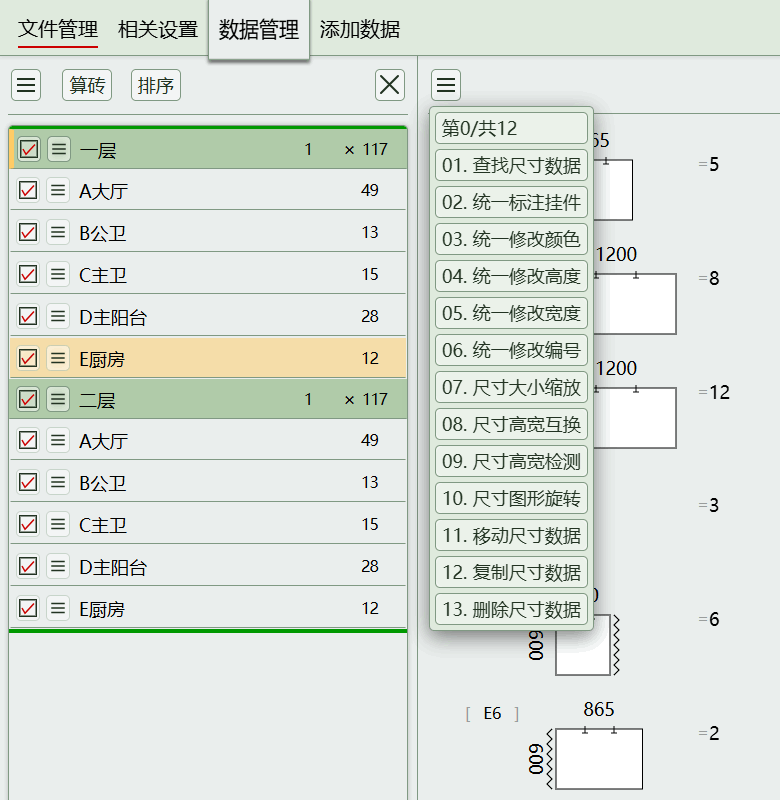The height and width of the screenshot is (800, 780).
Task: Click 第0/共12 counter at menu top
Action: [511, 128]
